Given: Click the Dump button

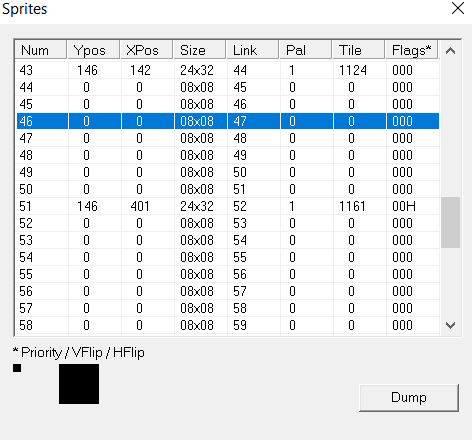Looking at the screenshot, I should (409, 398).
